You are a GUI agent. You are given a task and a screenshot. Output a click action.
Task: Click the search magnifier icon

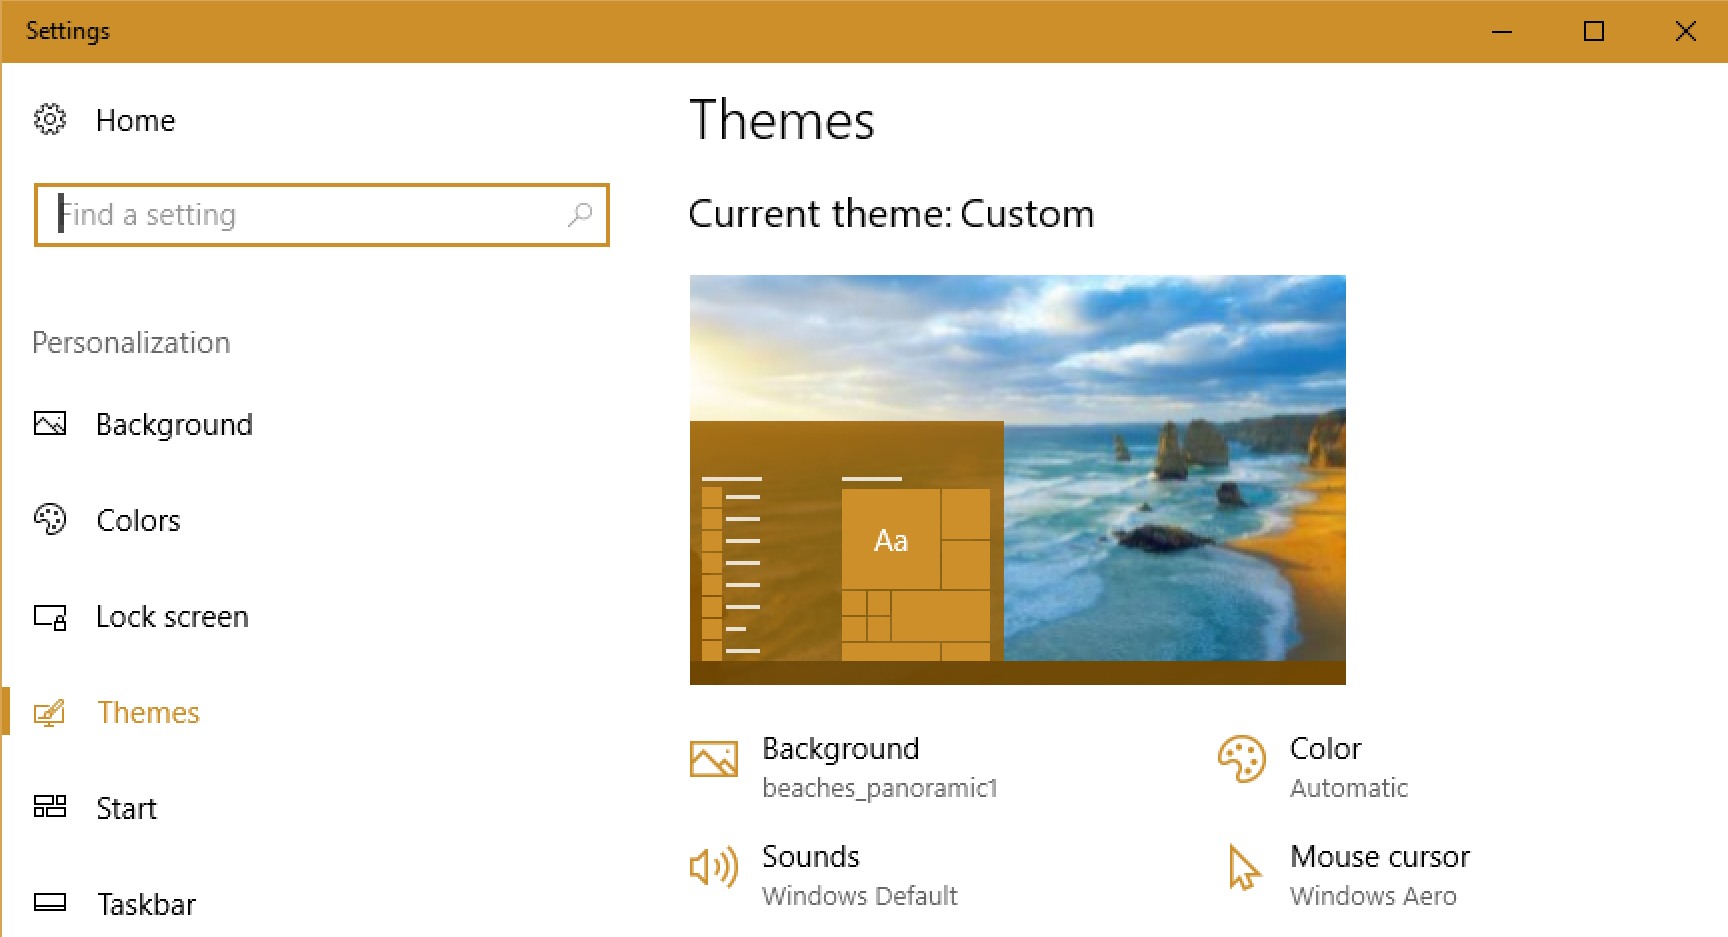(581, 215)
